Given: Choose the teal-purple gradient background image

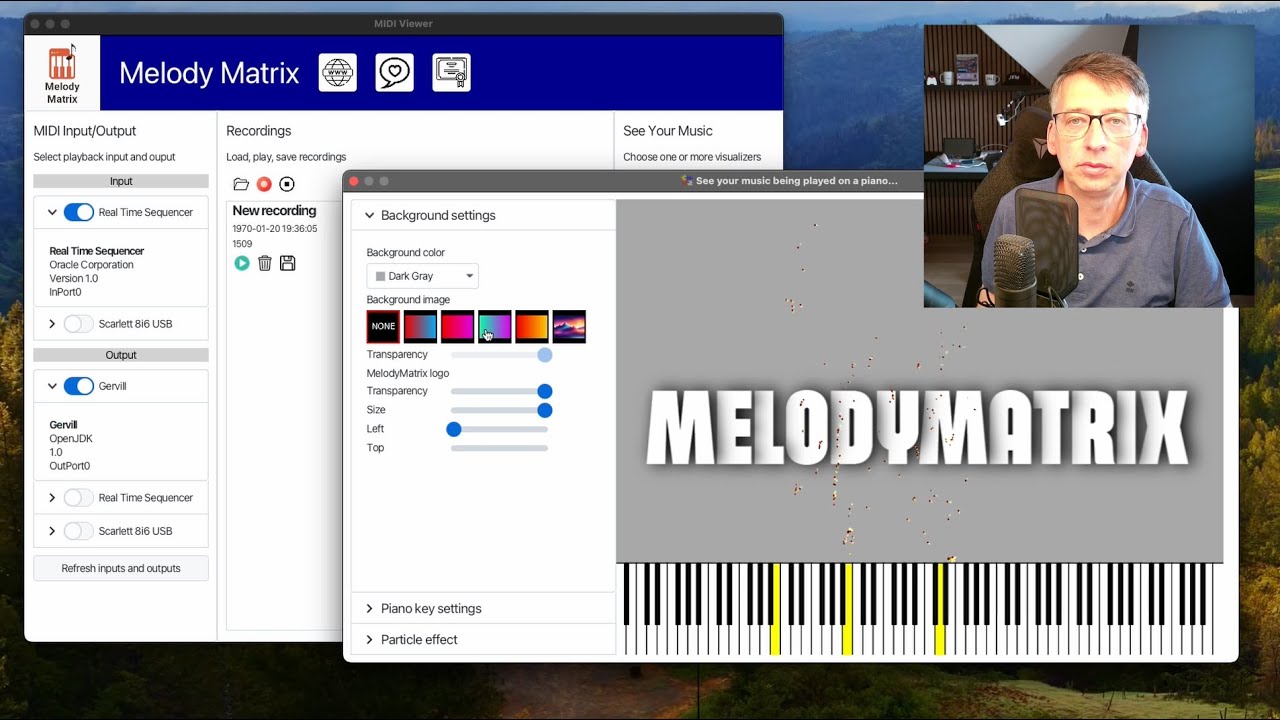Looking at the screenshot, I should (495, 326).
